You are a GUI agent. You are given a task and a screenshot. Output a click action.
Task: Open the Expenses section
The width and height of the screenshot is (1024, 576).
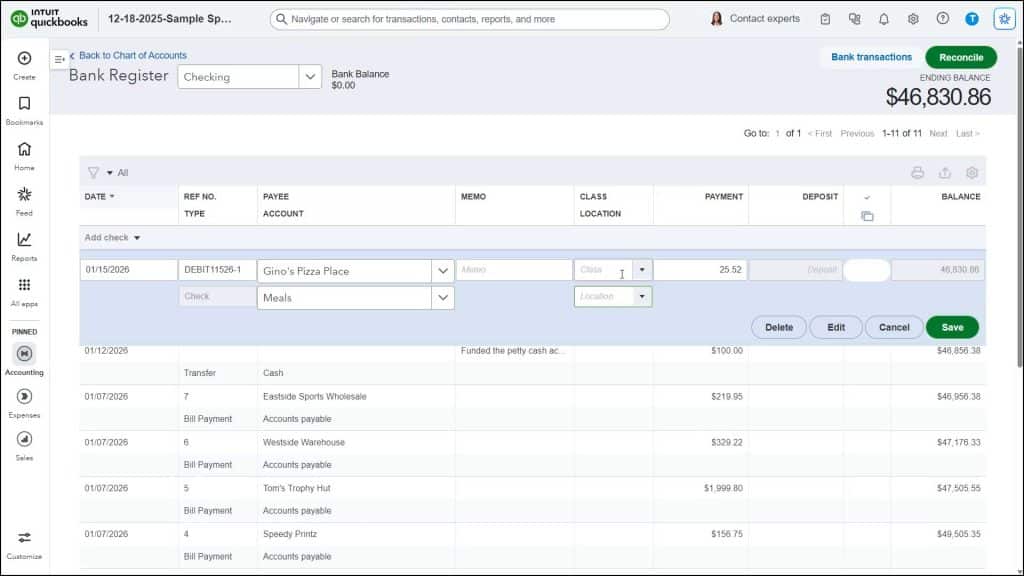(x=24, y=403)
